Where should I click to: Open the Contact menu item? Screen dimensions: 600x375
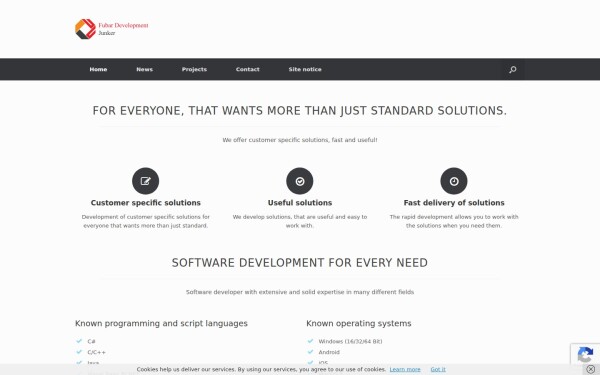point(248,69)
